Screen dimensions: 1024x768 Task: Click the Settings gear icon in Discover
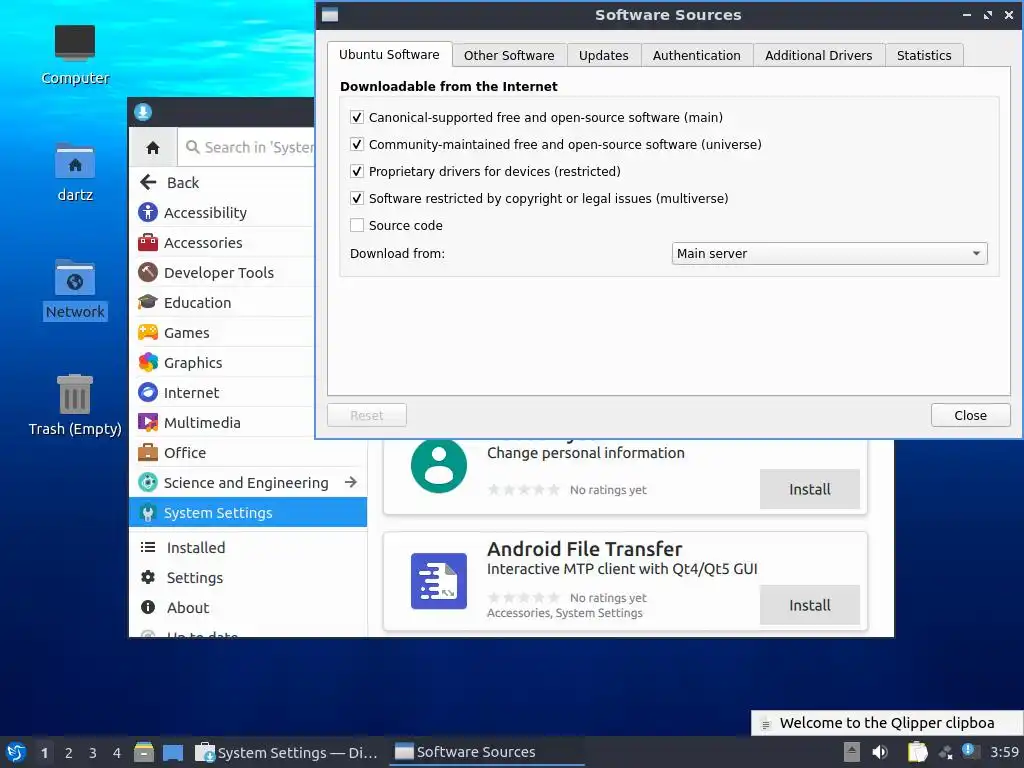coord(148,577)
